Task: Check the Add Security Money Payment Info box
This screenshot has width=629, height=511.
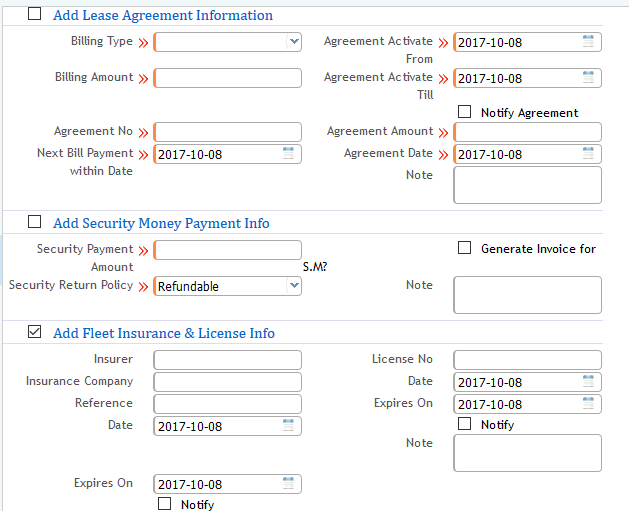Action: [35, 222]
